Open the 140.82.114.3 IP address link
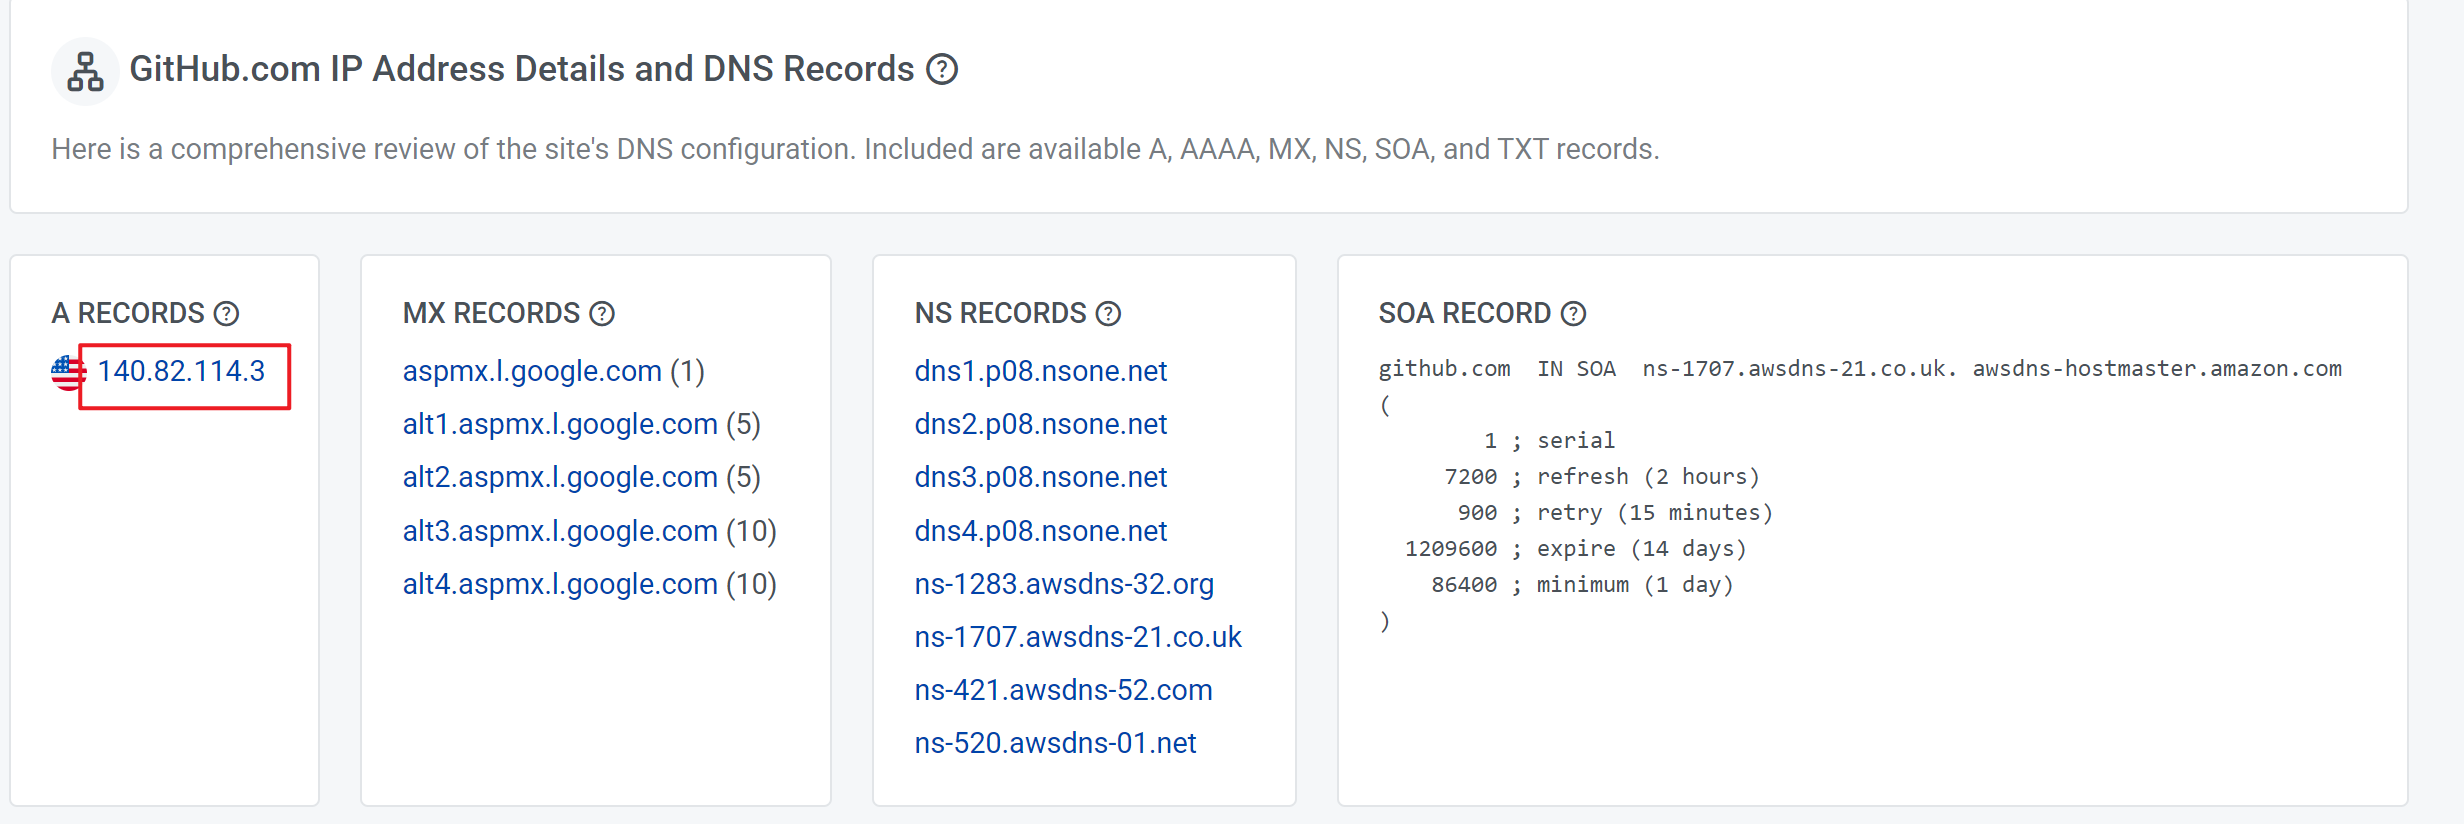 click(x=181, y=371)
